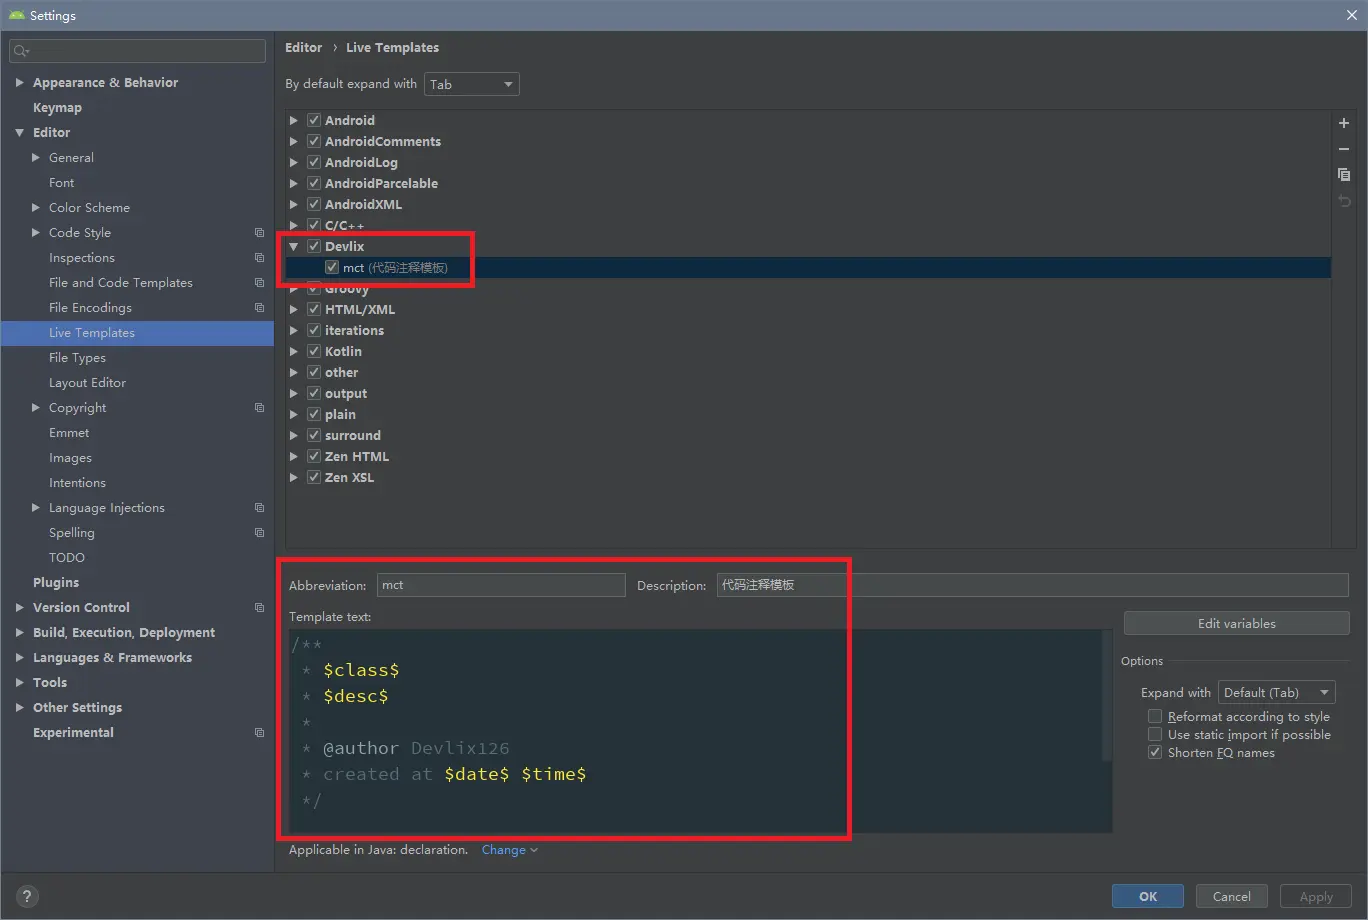Open the 'Expand with' Default (Tab) dropdown
Viewport: 1368px width, 920px height.
[x=1276, y=692]
